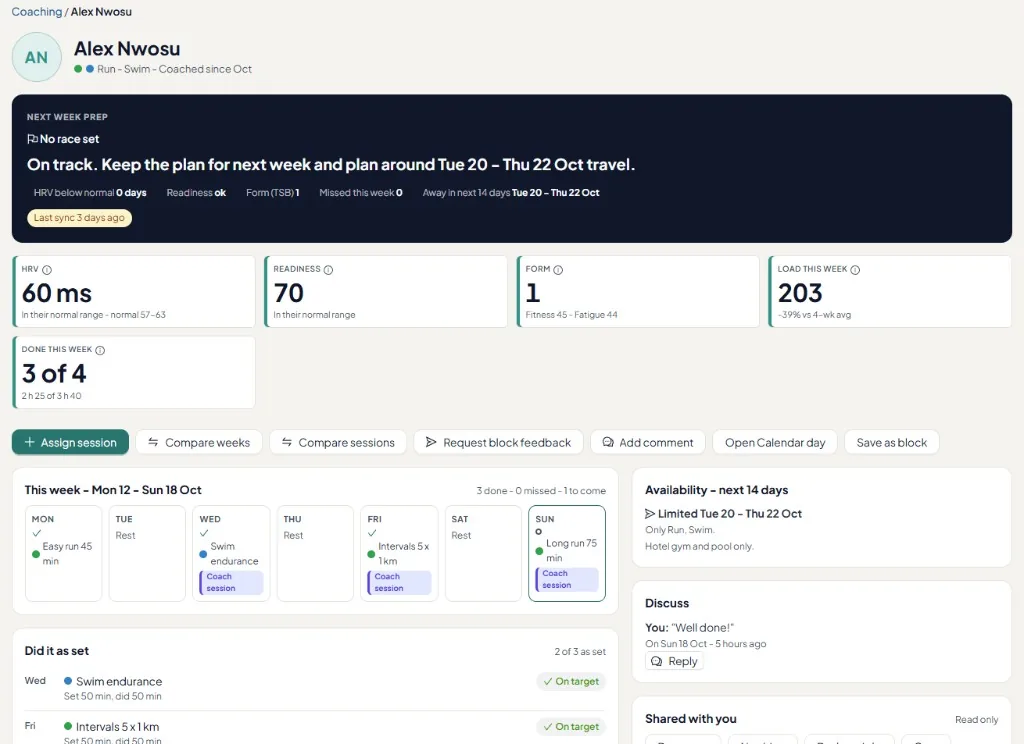Click the flag icon beside No race set

point(32,139)
